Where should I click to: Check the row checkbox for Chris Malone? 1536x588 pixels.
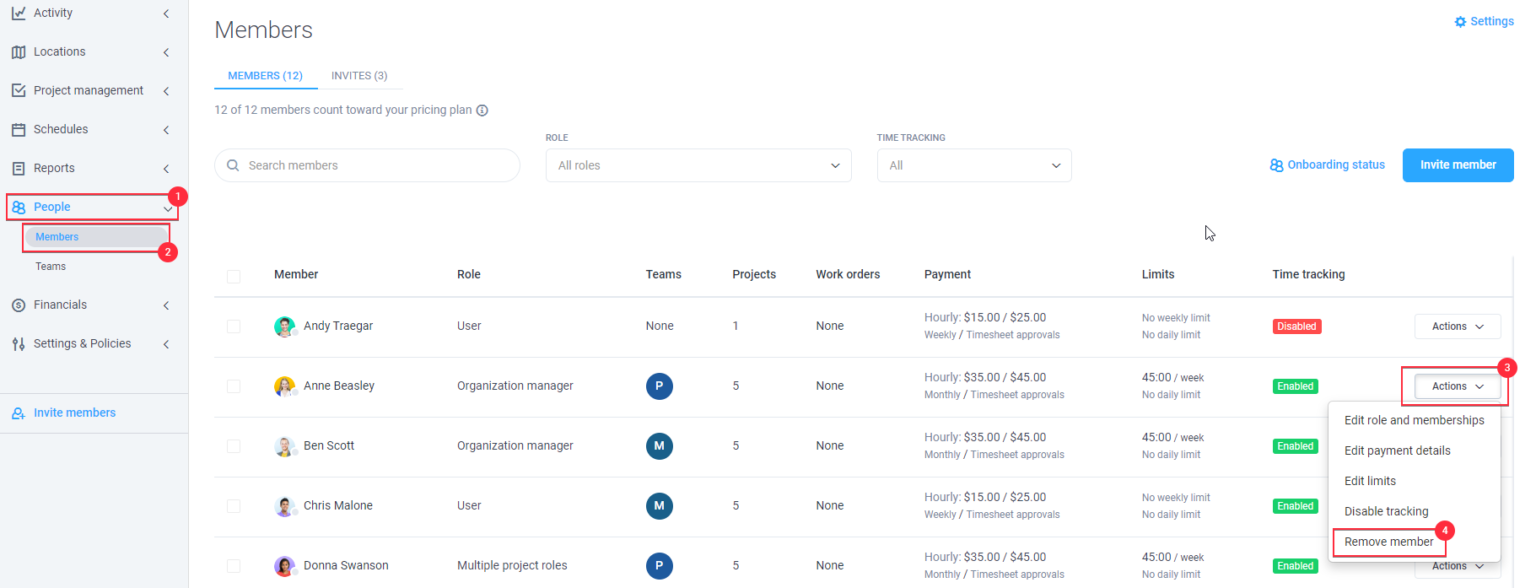click(x=233, y=505)
